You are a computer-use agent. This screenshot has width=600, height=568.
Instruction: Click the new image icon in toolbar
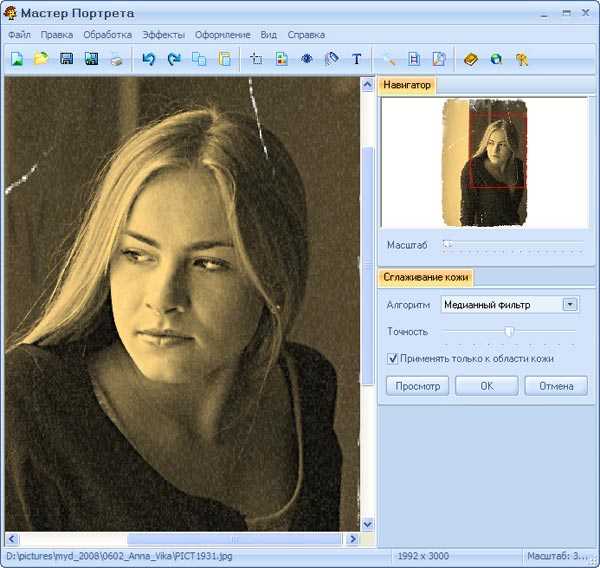(x=16, y=59)
